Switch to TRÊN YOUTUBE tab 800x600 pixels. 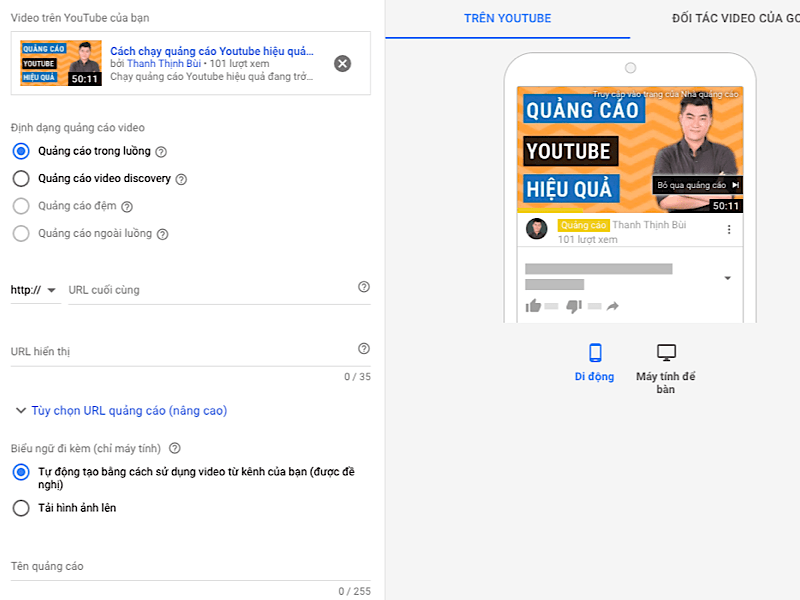[508, 18]
